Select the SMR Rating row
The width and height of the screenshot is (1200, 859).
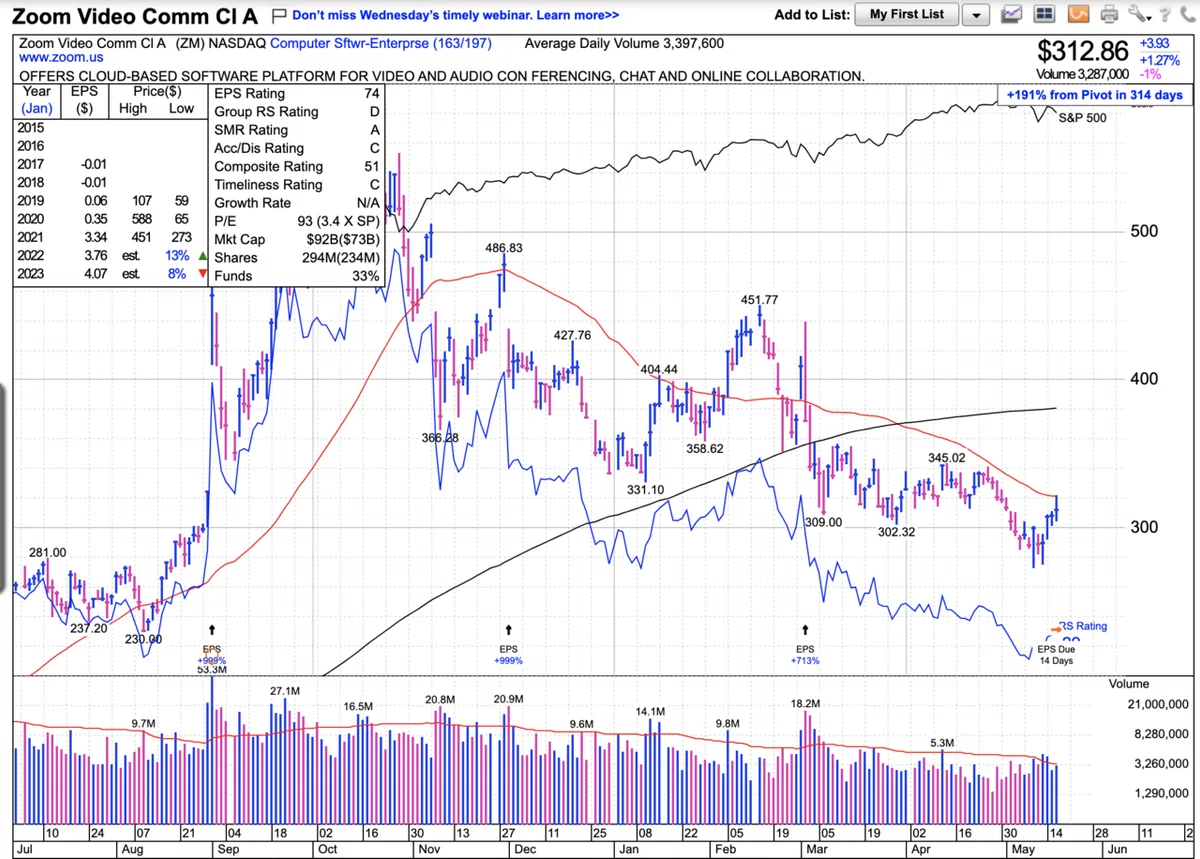pyautogui.click(x=297, y=130)
